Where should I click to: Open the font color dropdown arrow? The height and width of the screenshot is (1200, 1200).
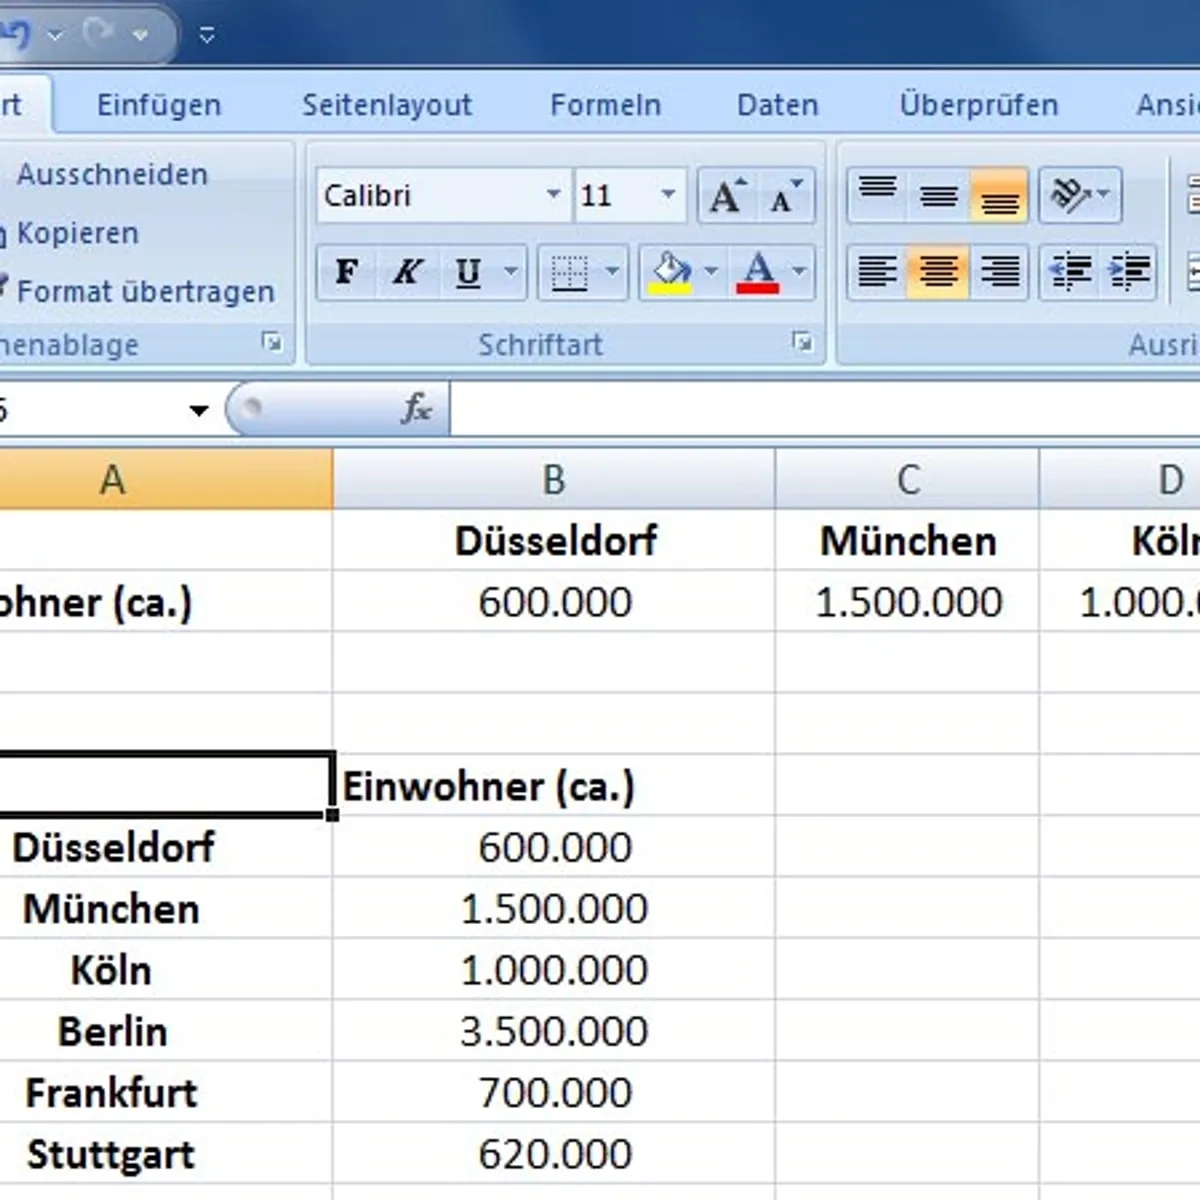[x=800, y=272]
